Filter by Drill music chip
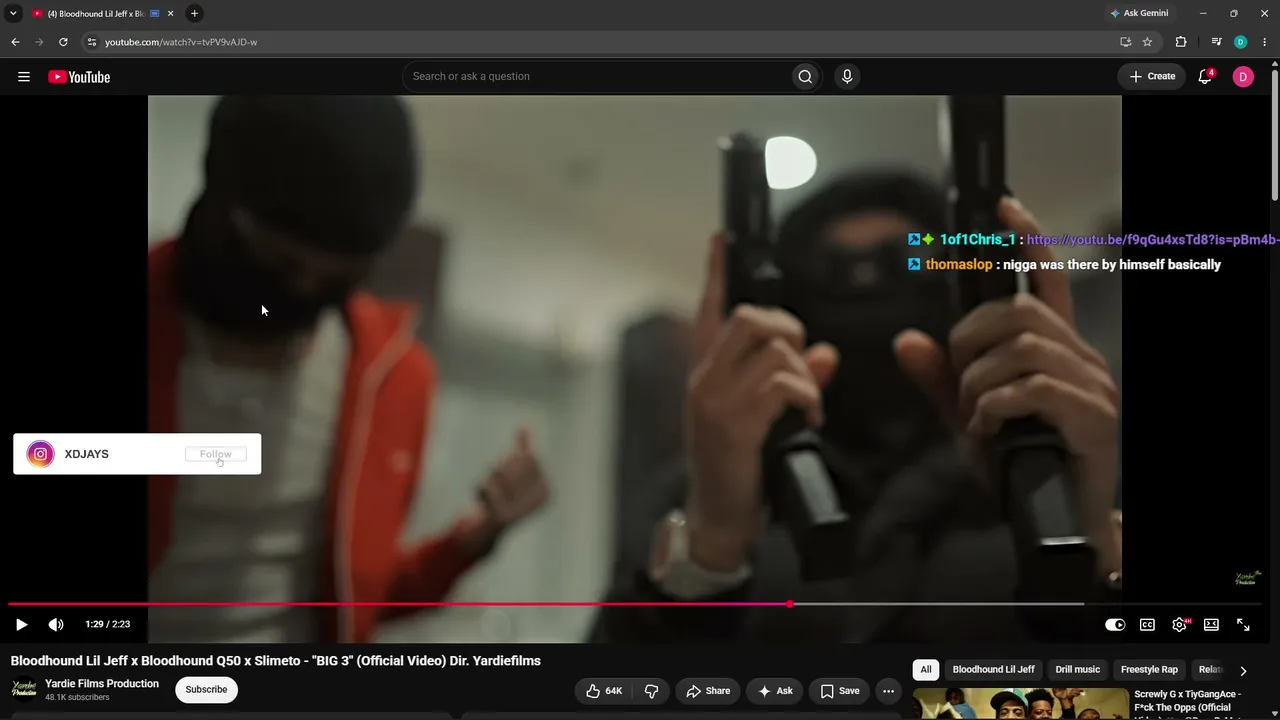 pyautogui.click(x=1078, y=670)
